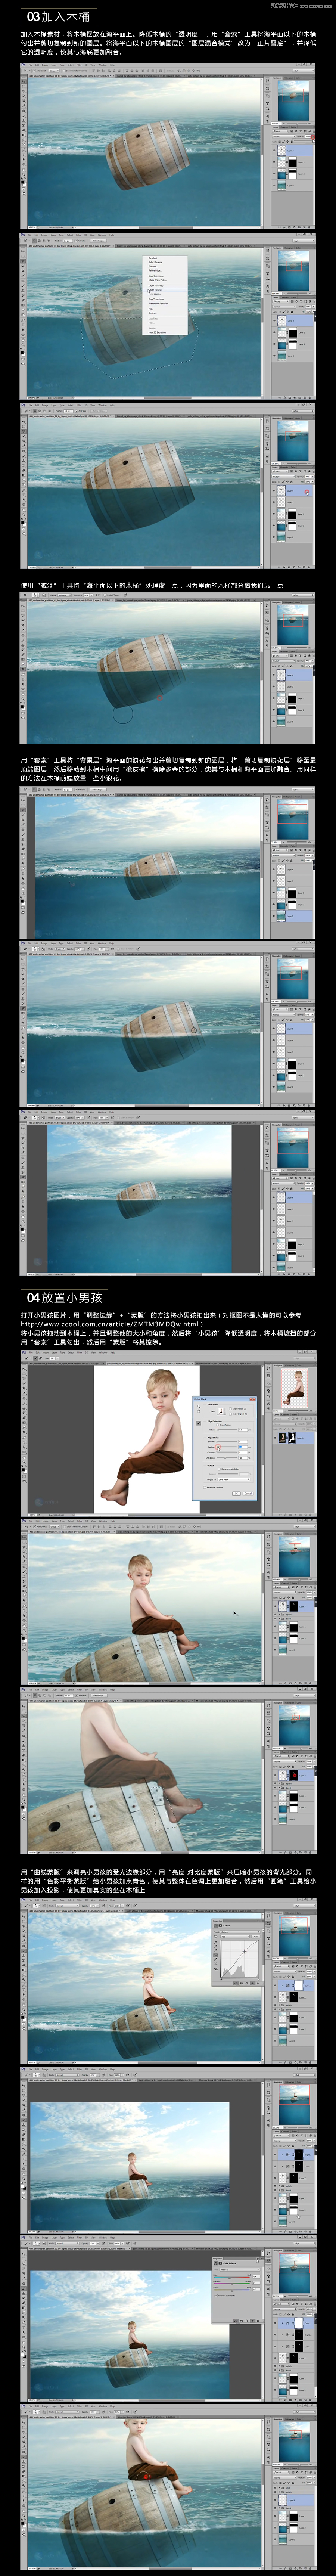This screenshot has height=2576, width=336.
Task: Click the paragraph starting with 用“套索”工具将“背景层”
Action: point(168,769)
